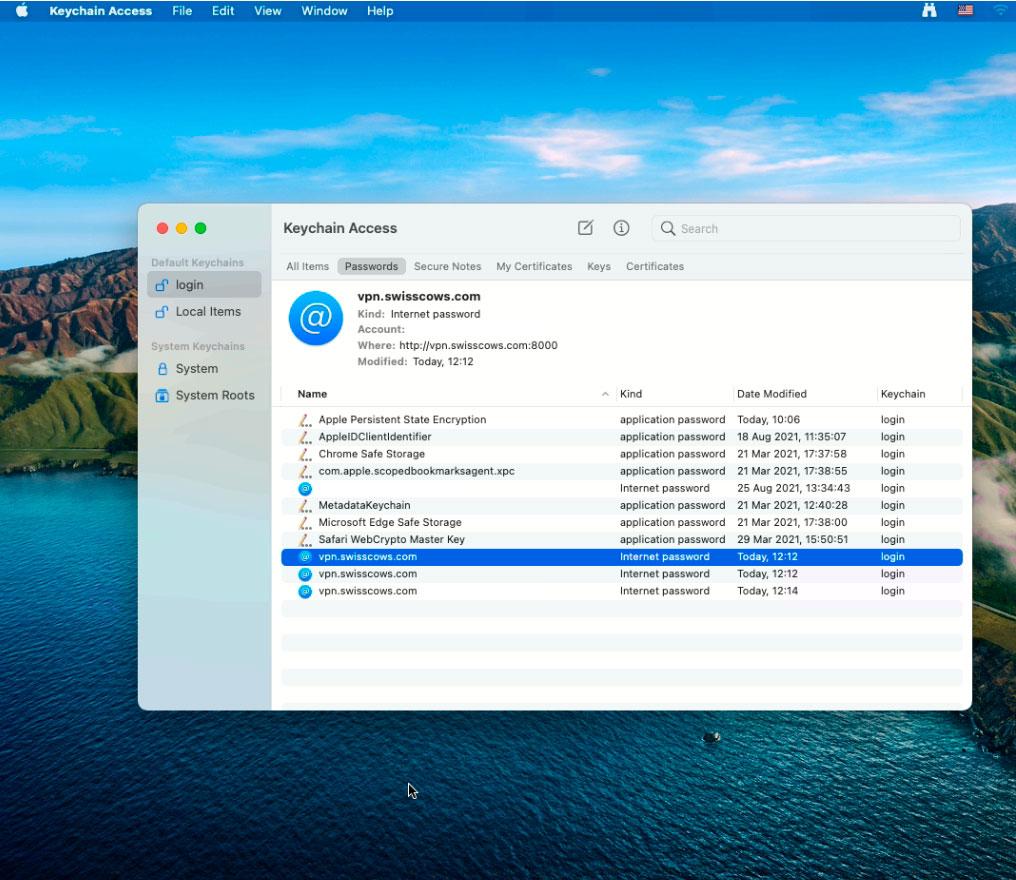Click the Today, 10:06 date cell

768,420
